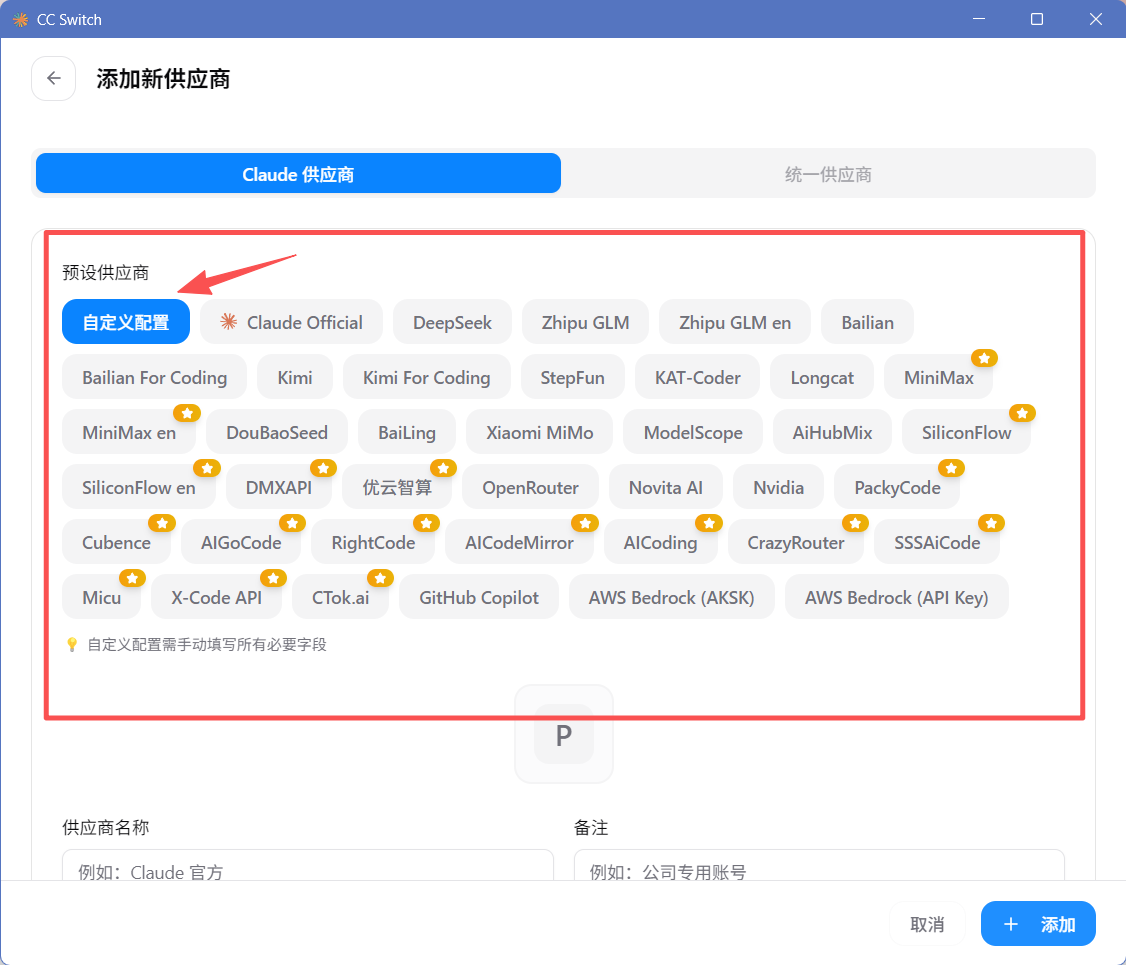This screenshot has height=965, width=1126.
Task: Select the X-Code API preset
Action: pyautogui.click(x=216, y=597)
